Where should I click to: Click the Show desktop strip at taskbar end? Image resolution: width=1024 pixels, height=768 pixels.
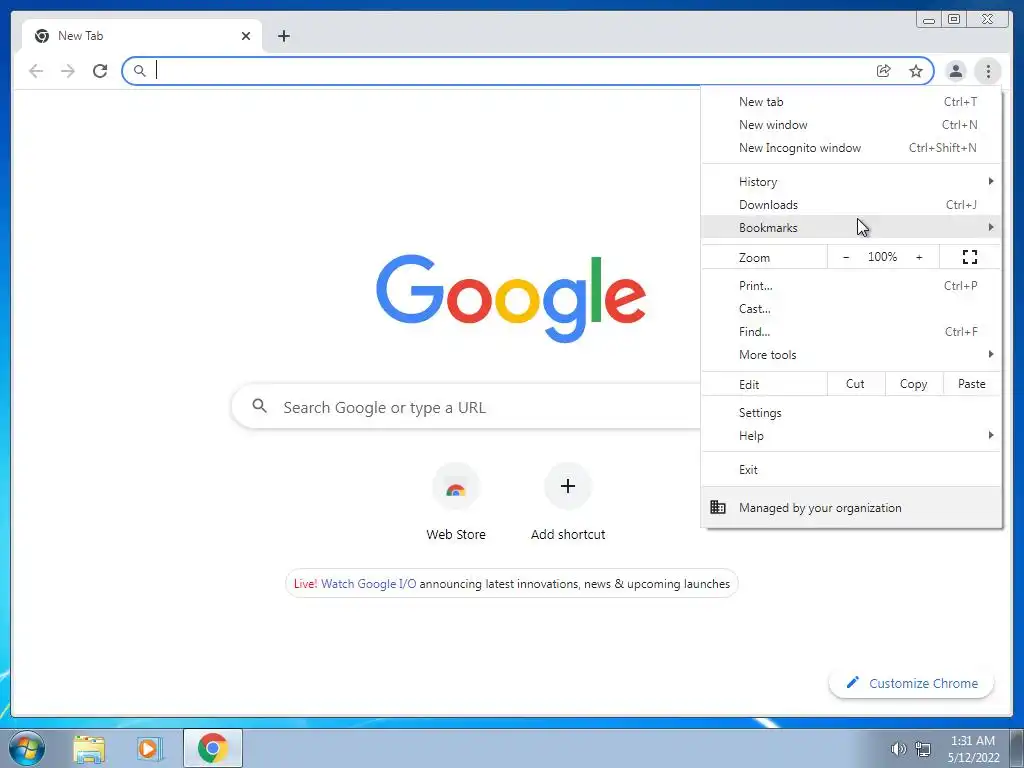coord(1017,748)
